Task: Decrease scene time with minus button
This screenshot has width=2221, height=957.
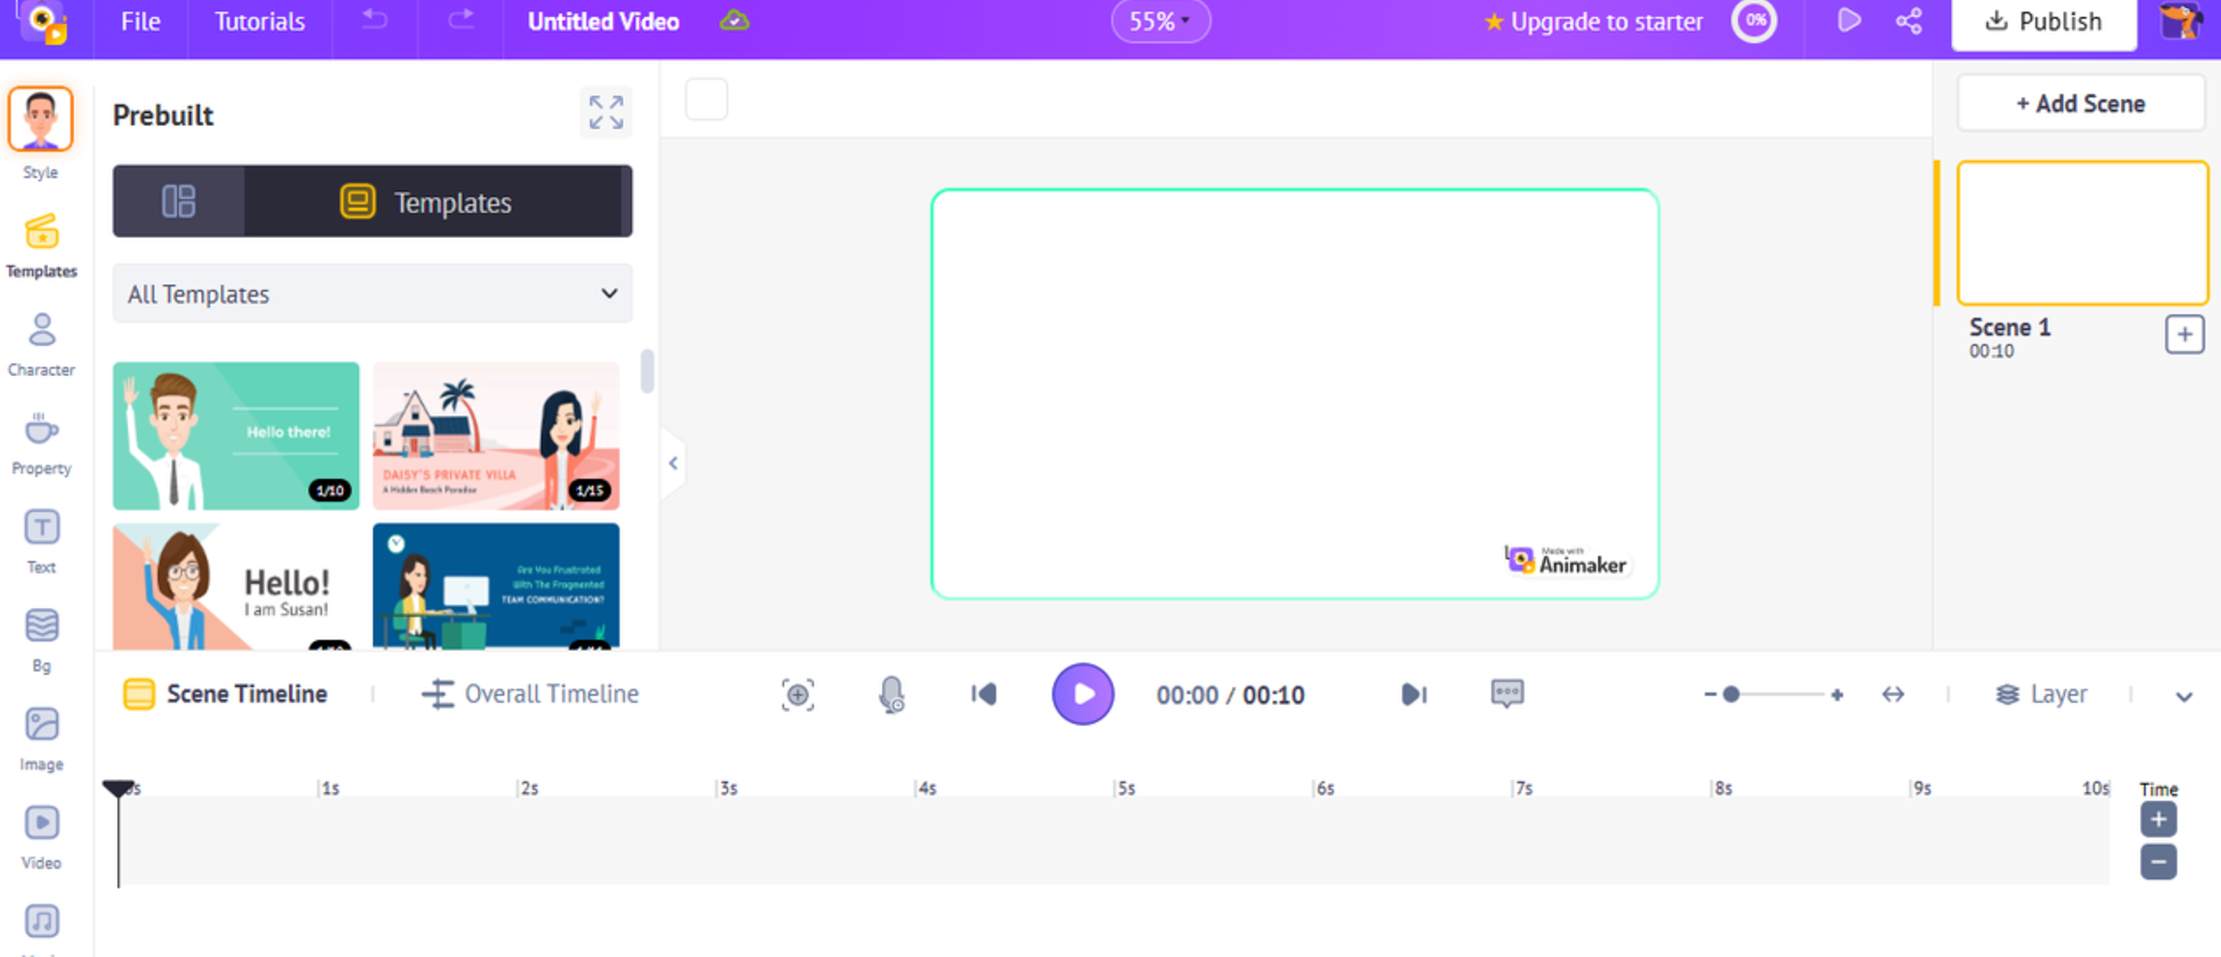Action: click(2159, 862)
